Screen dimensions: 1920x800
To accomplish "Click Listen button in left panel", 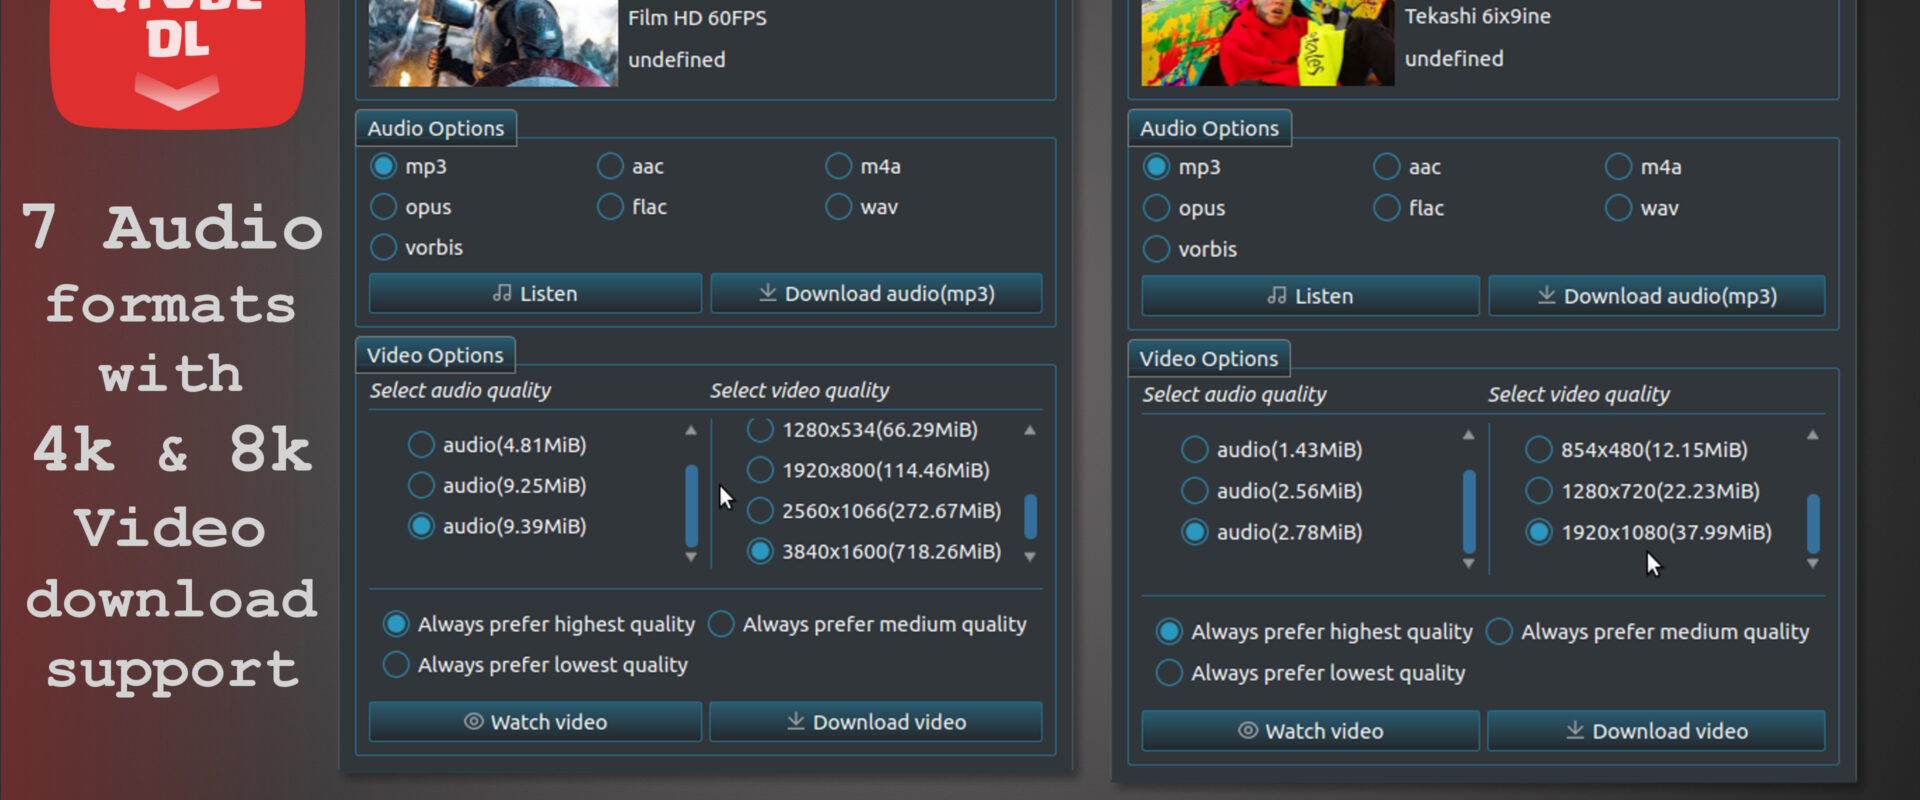I will pyautogui.click(x=535, y=293).
